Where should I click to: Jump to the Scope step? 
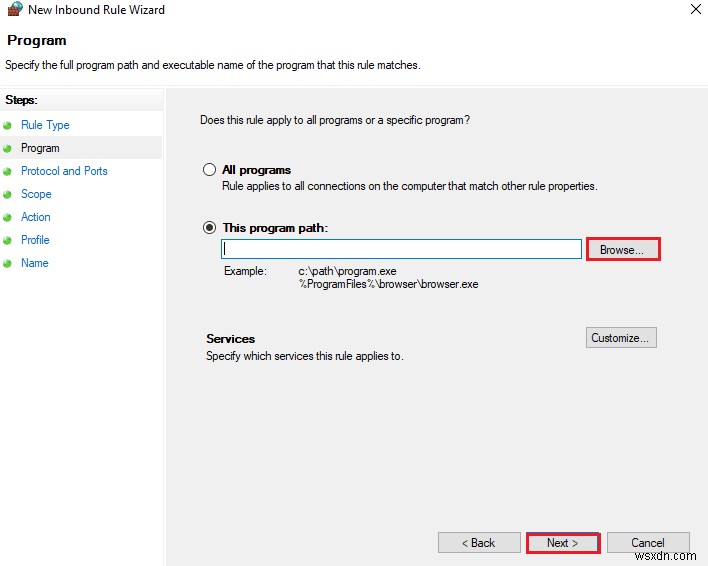36,194
